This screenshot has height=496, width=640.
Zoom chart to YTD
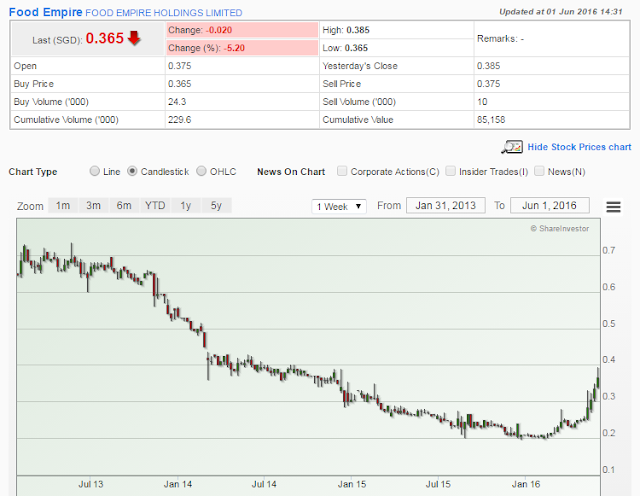(x=155, y=205)
